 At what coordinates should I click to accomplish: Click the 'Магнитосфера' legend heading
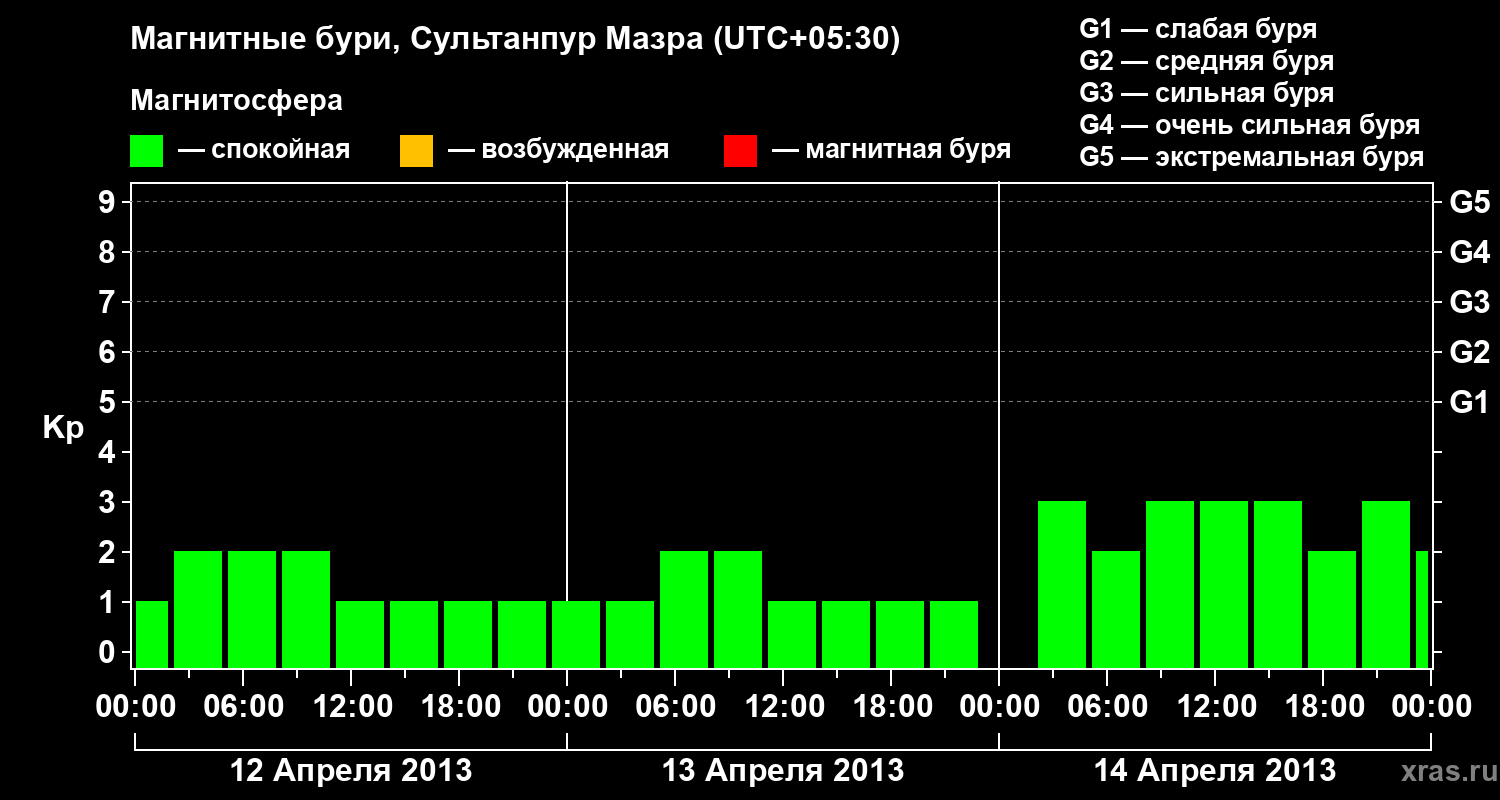237,101
